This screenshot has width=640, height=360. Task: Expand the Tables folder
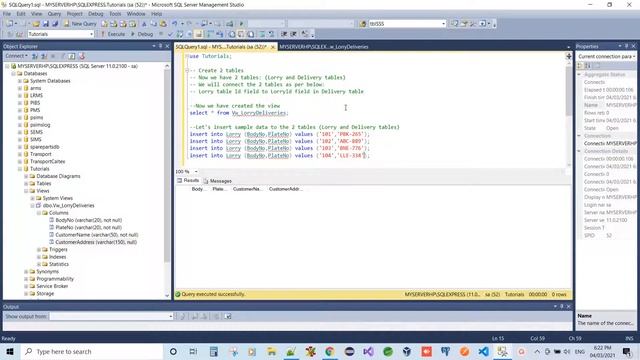[26, 184]
